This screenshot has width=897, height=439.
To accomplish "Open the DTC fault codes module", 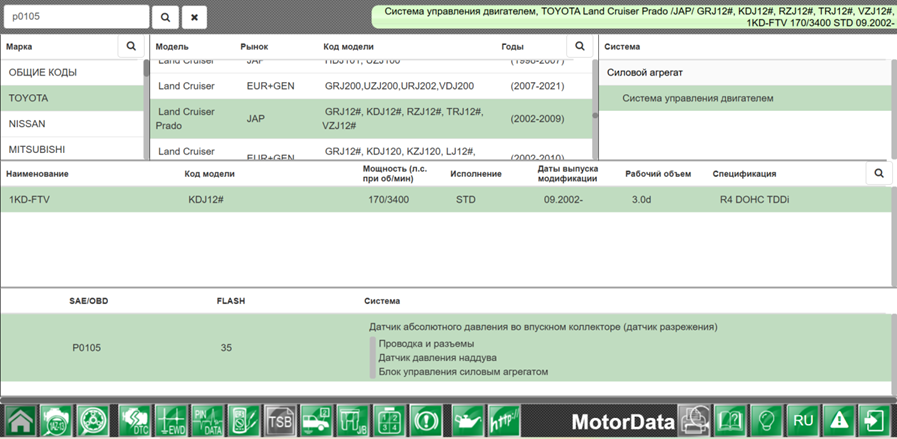I will [x=134, y=421].
